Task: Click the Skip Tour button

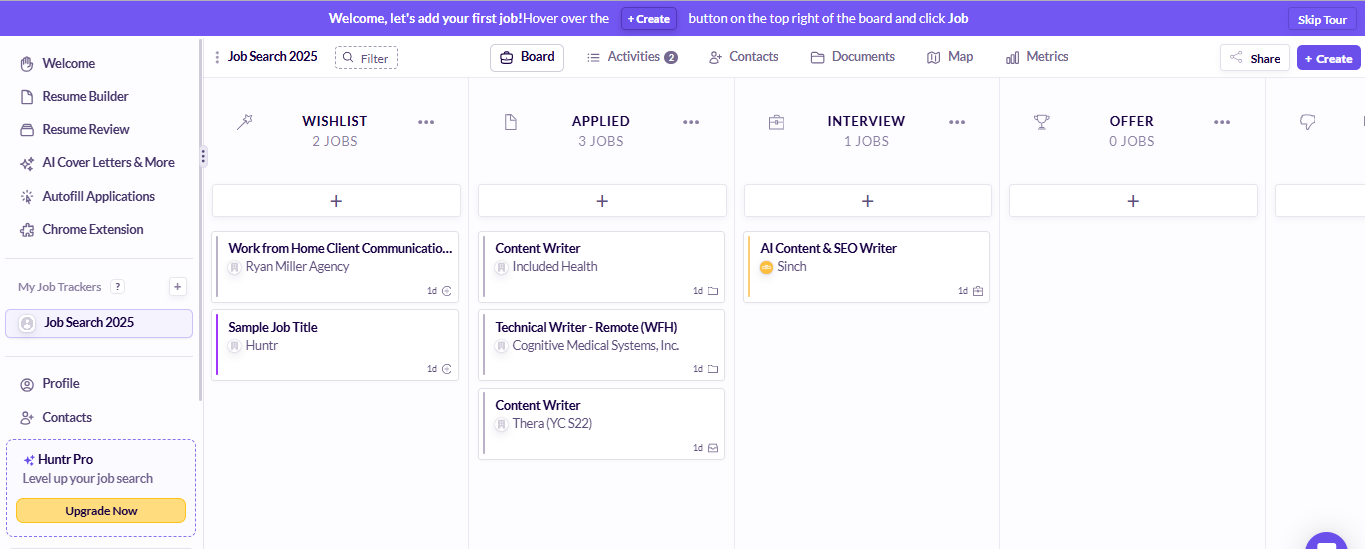Action: pyautogui.click(x=1322, y=19)
